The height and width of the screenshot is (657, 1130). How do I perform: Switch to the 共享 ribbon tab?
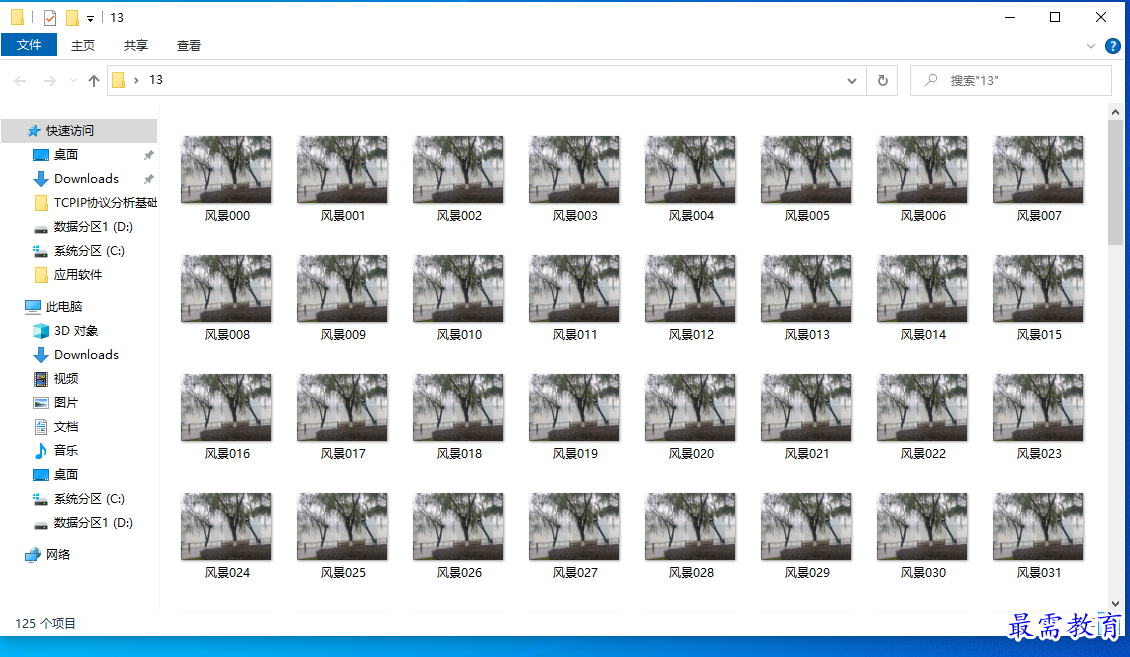tap(135, 45)
